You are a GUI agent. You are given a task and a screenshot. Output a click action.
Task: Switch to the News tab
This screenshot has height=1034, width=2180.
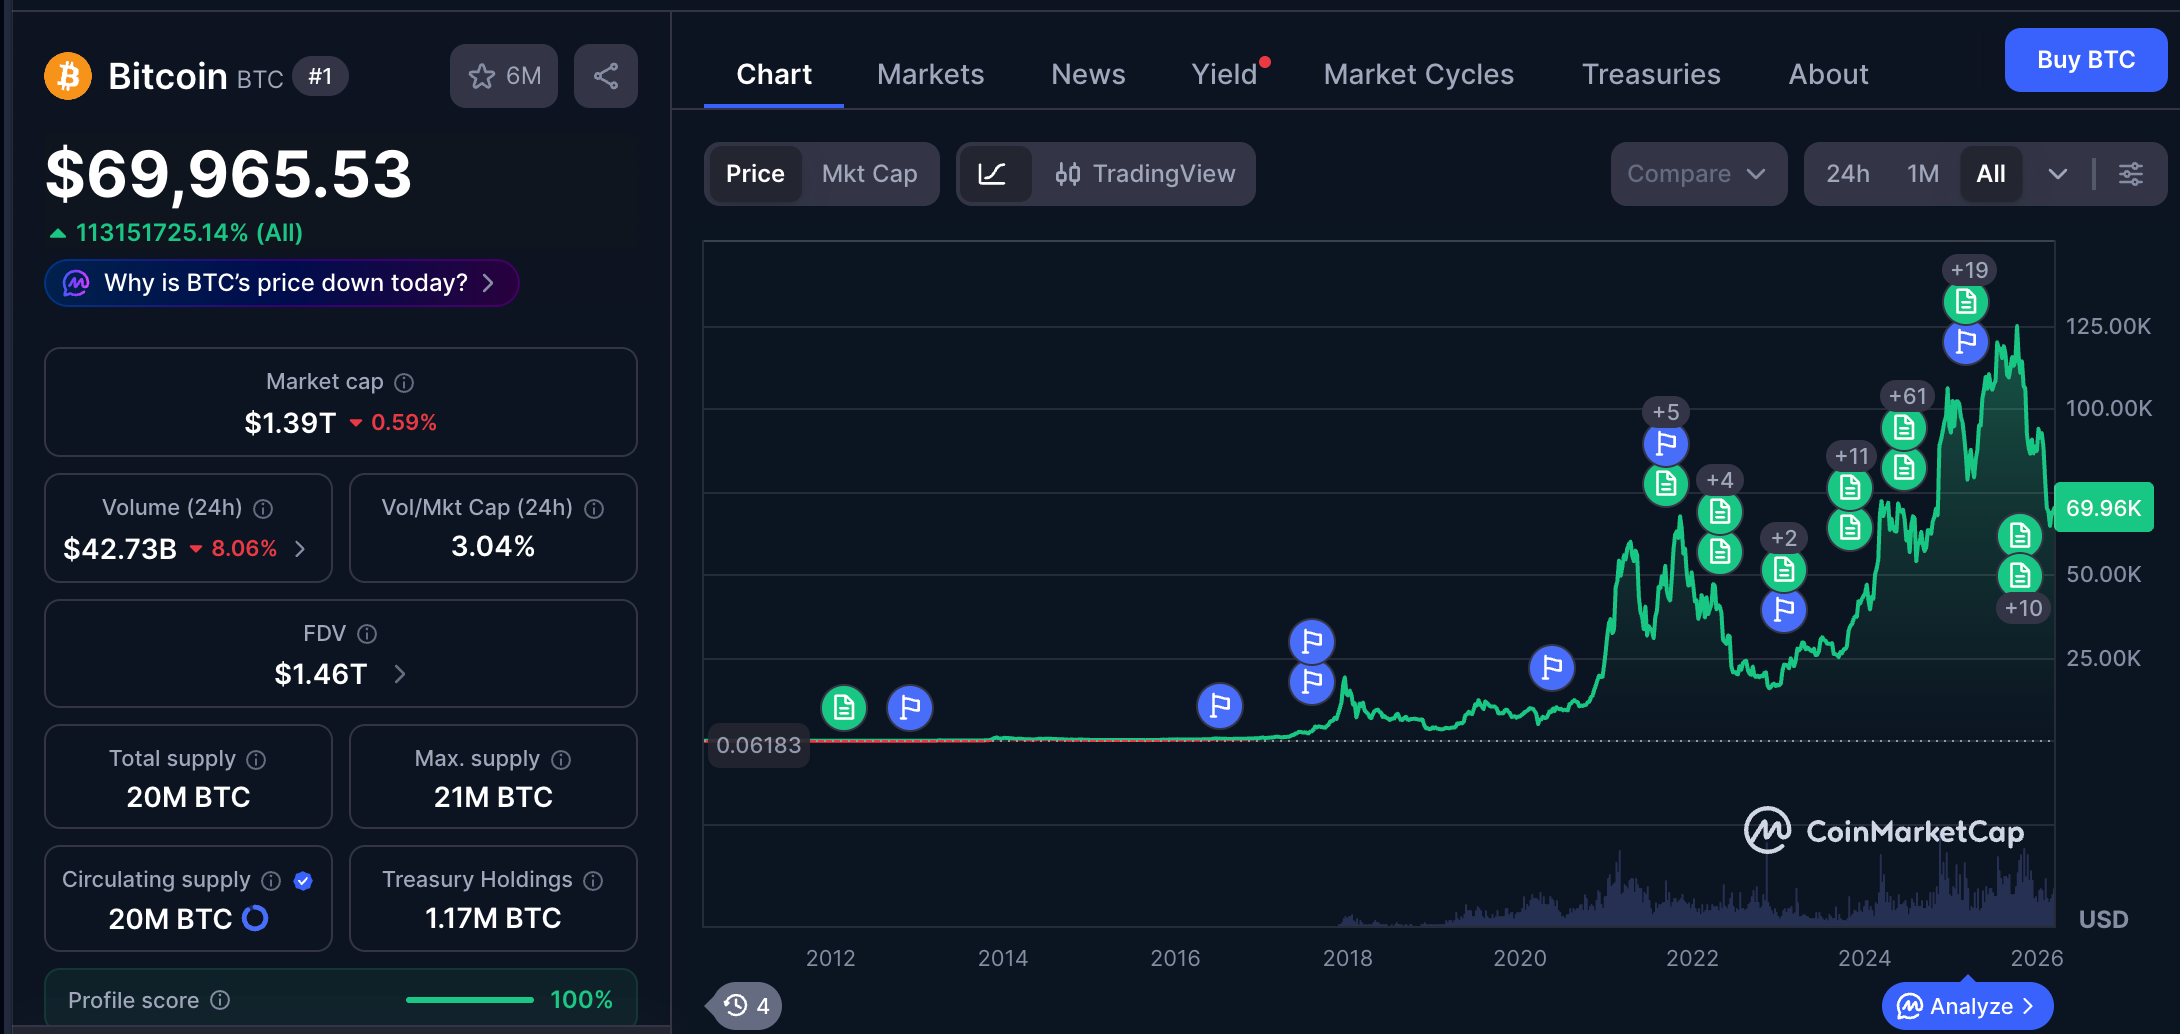coord(1088,74)
